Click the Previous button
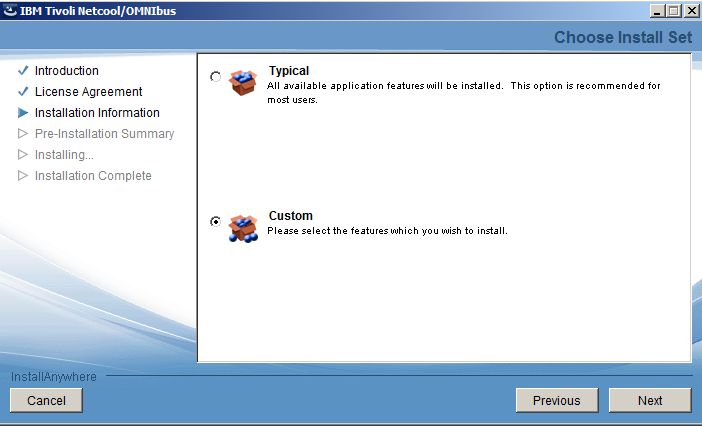This screenshot has height=426, width=702. tap(557, 400)
